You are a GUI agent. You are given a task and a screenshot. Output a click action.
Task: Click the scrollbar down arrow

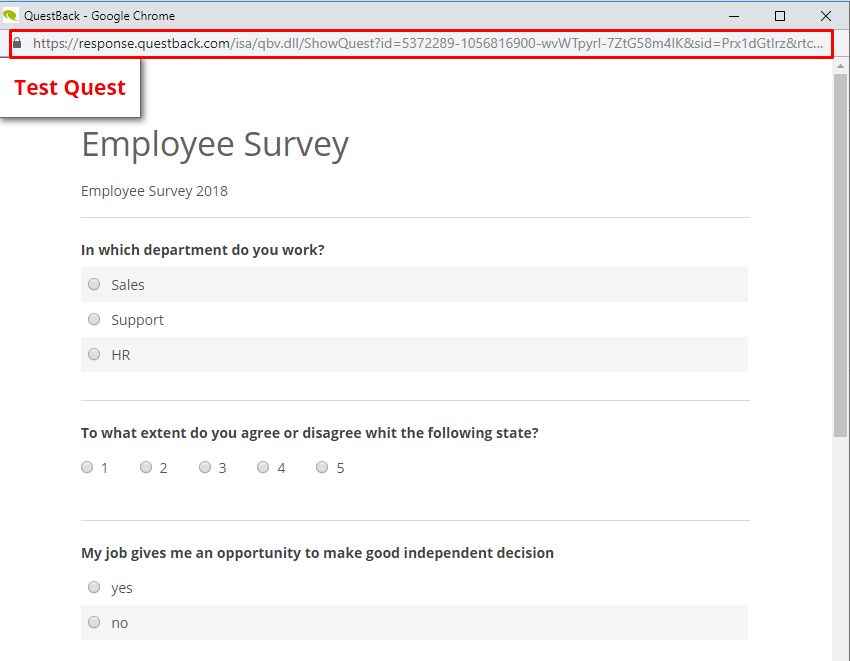point(840,653)
